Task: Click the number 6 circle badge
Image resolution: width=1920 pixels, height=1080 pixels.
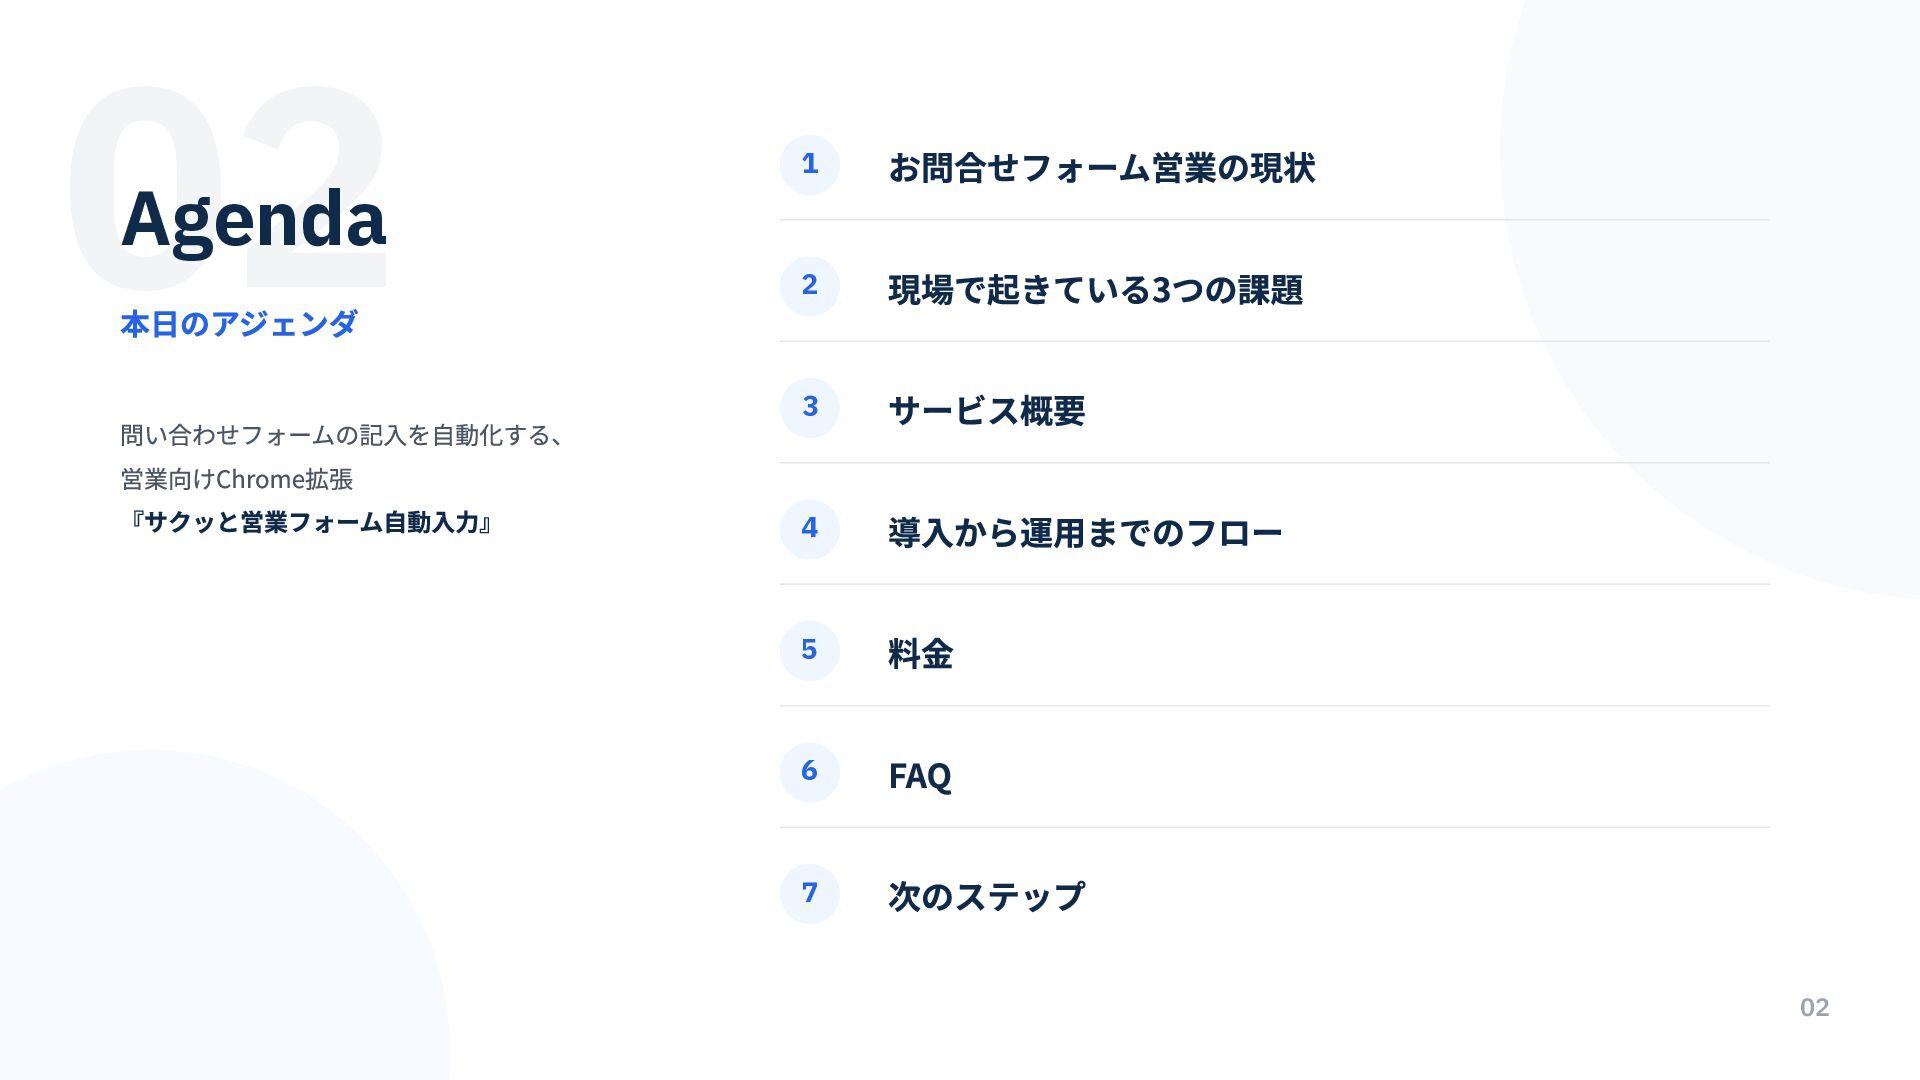Action: click(x=809, y=772)
